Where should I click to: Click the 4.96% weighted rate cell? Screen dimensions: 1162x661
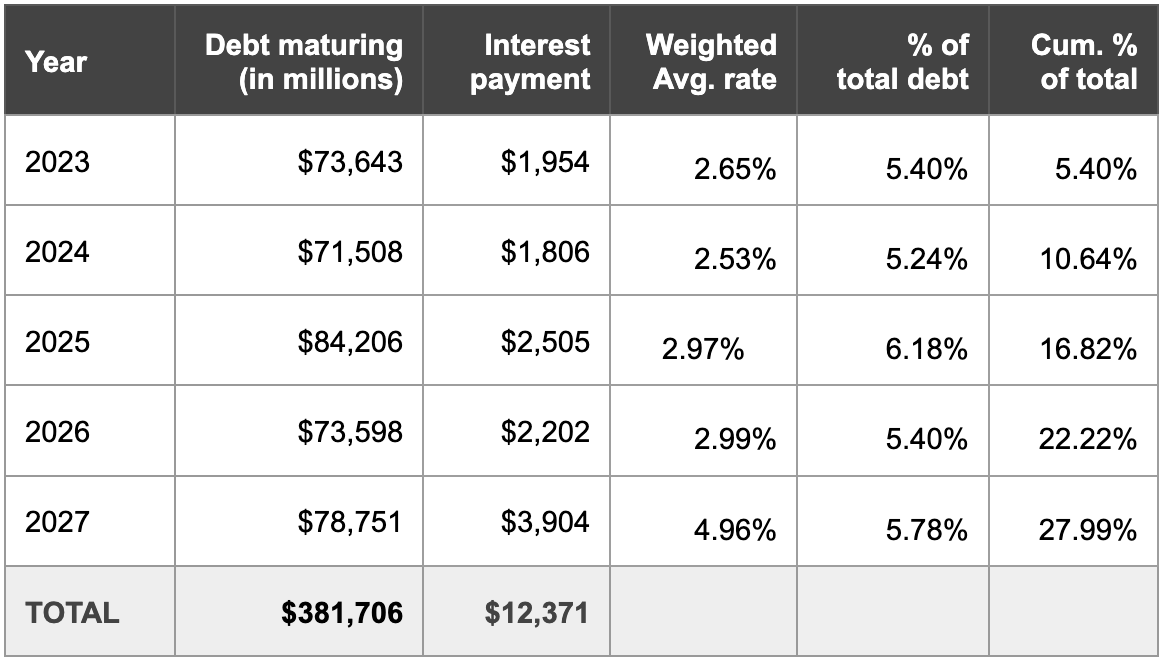[735, 530]
